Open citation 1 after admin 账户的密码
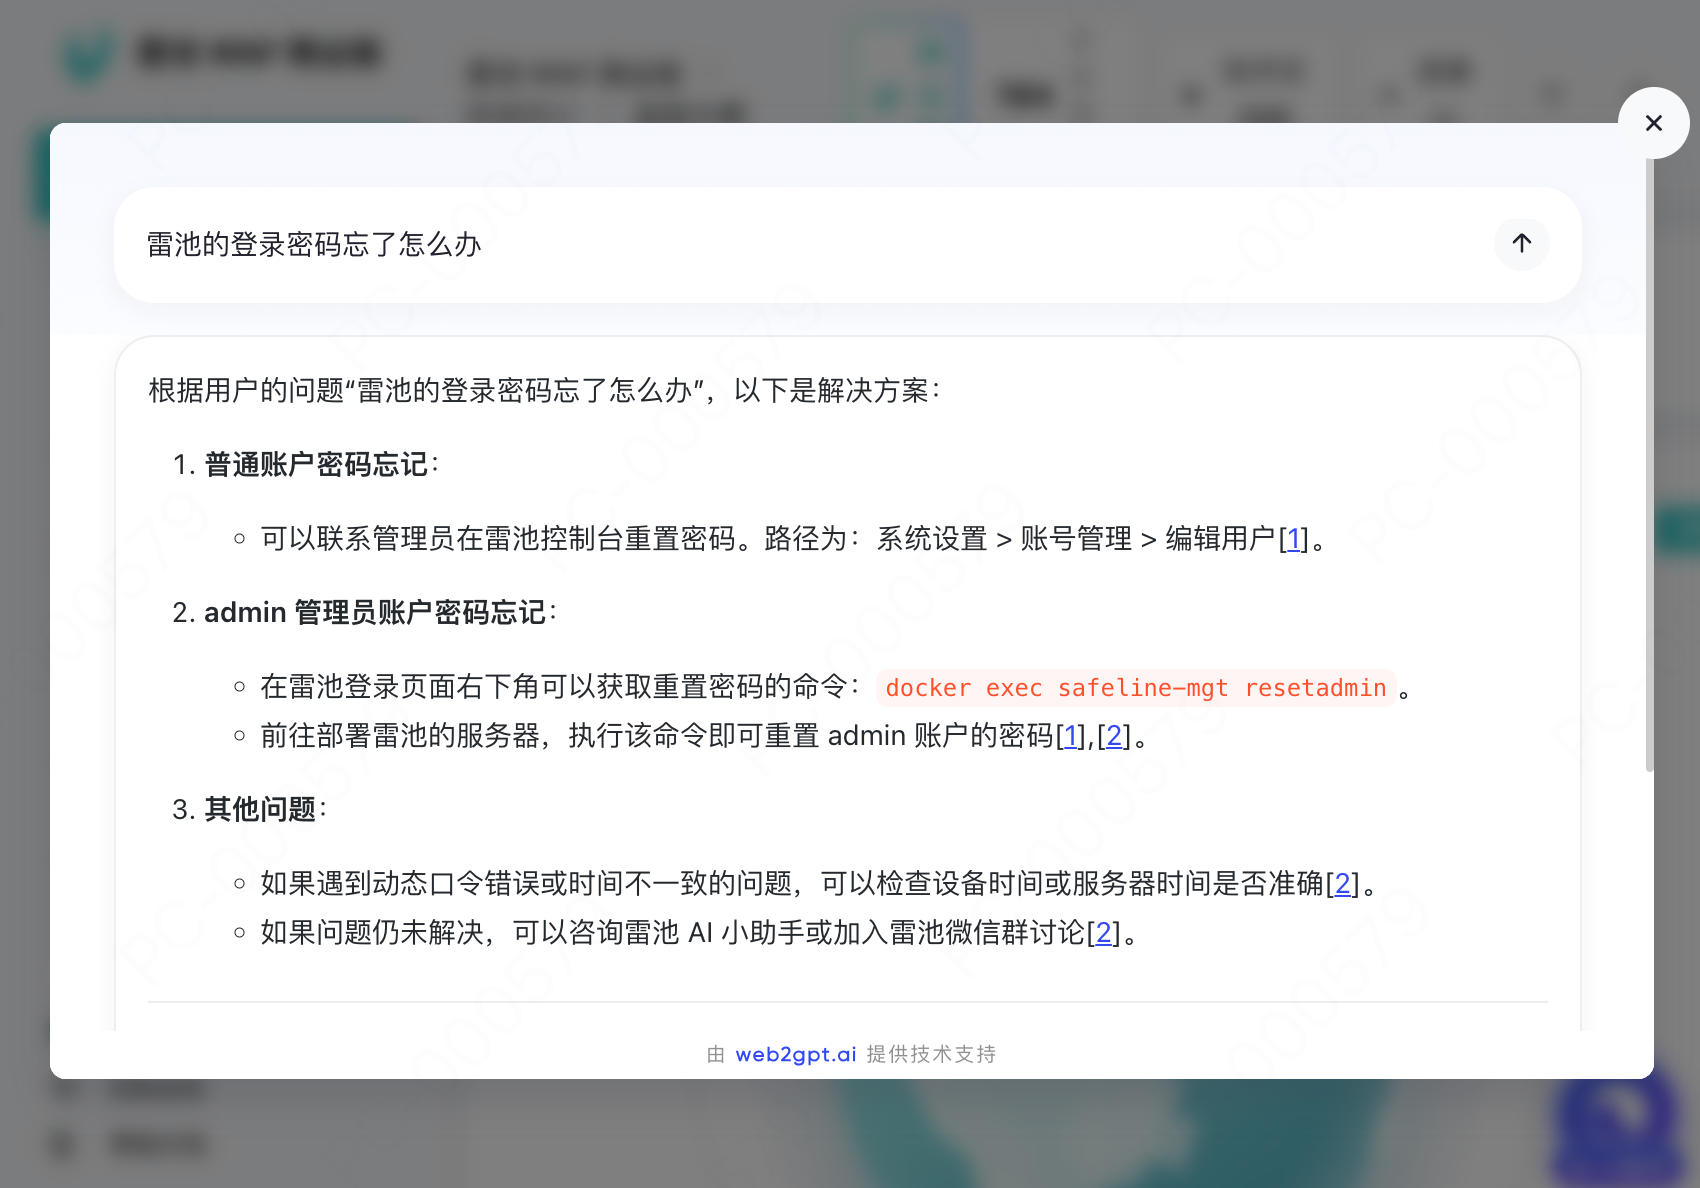 tap(1071, 736)
